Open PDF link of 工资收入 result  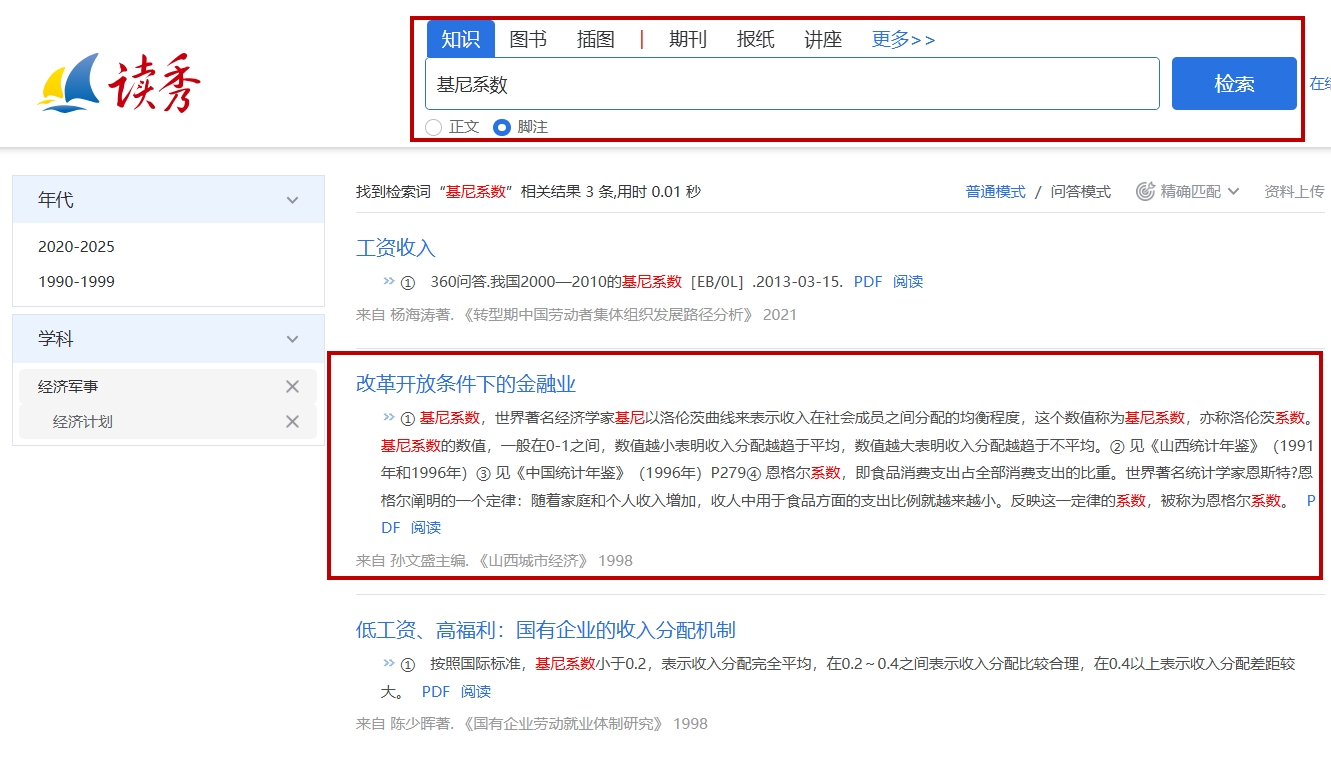click(867, 282)
